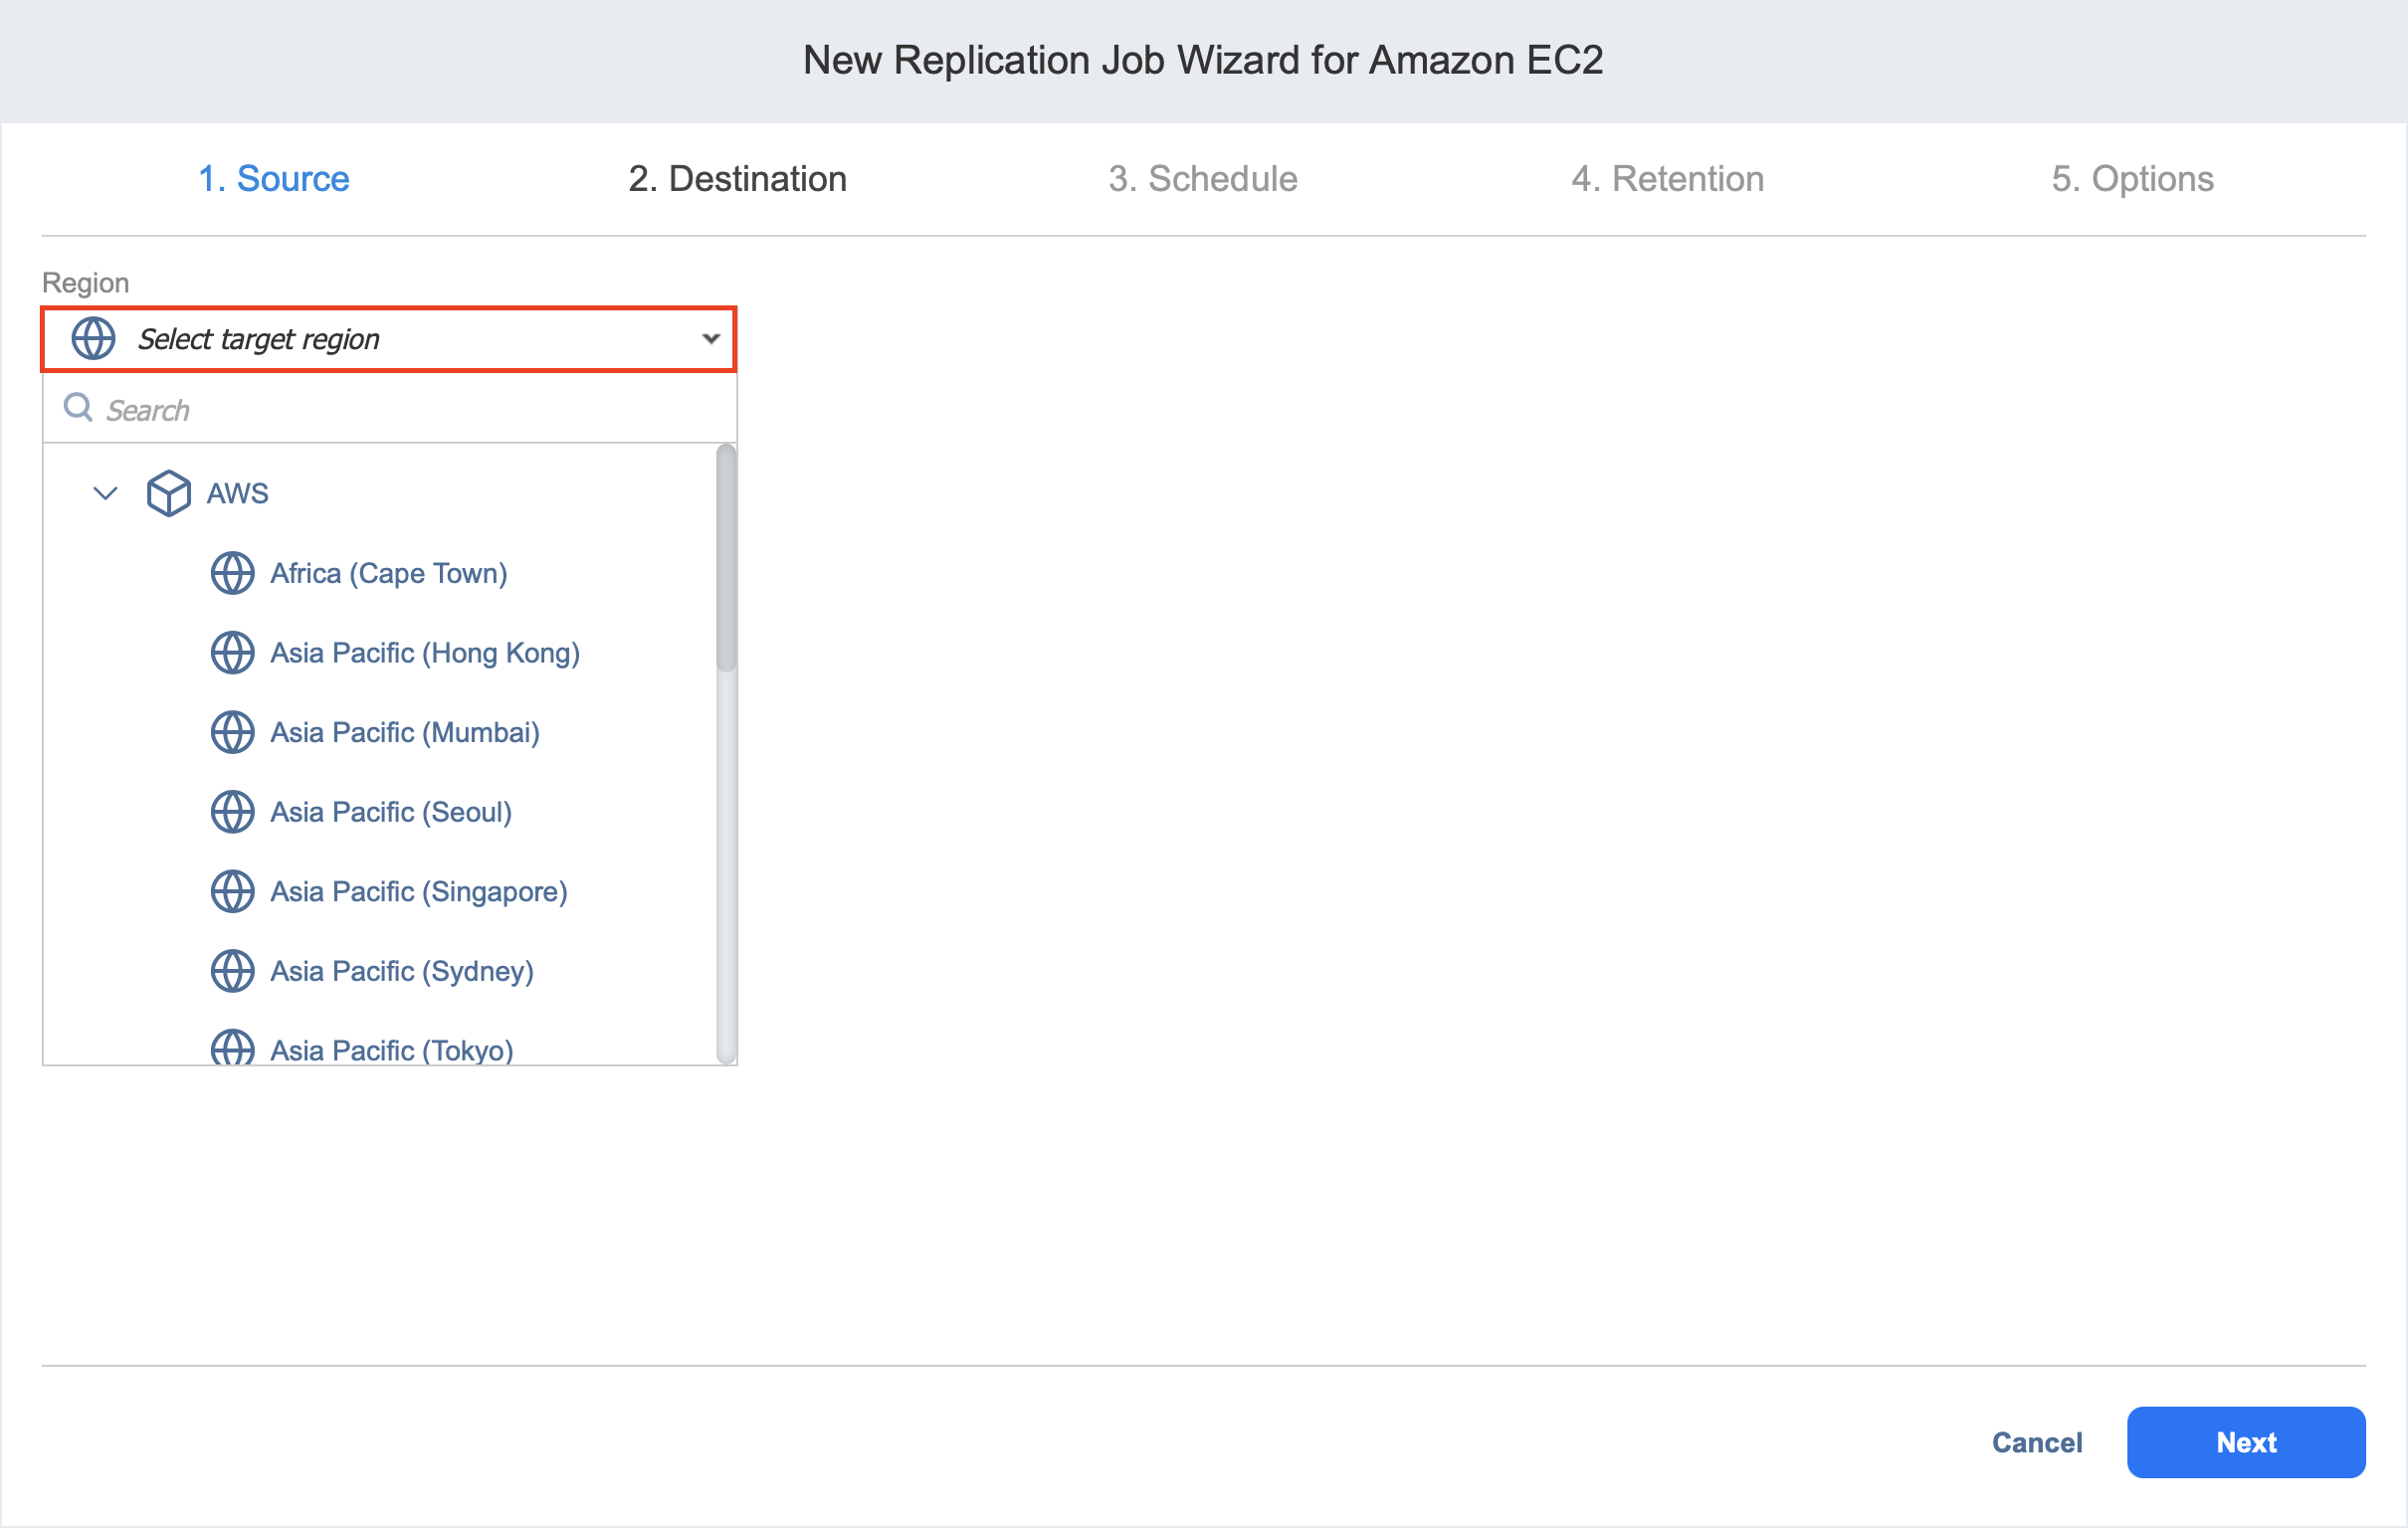The width and height of the screenshot is (2408, 1528).
Task: Click the region list scrollbar thumb
Action: [x=726, y=560]
